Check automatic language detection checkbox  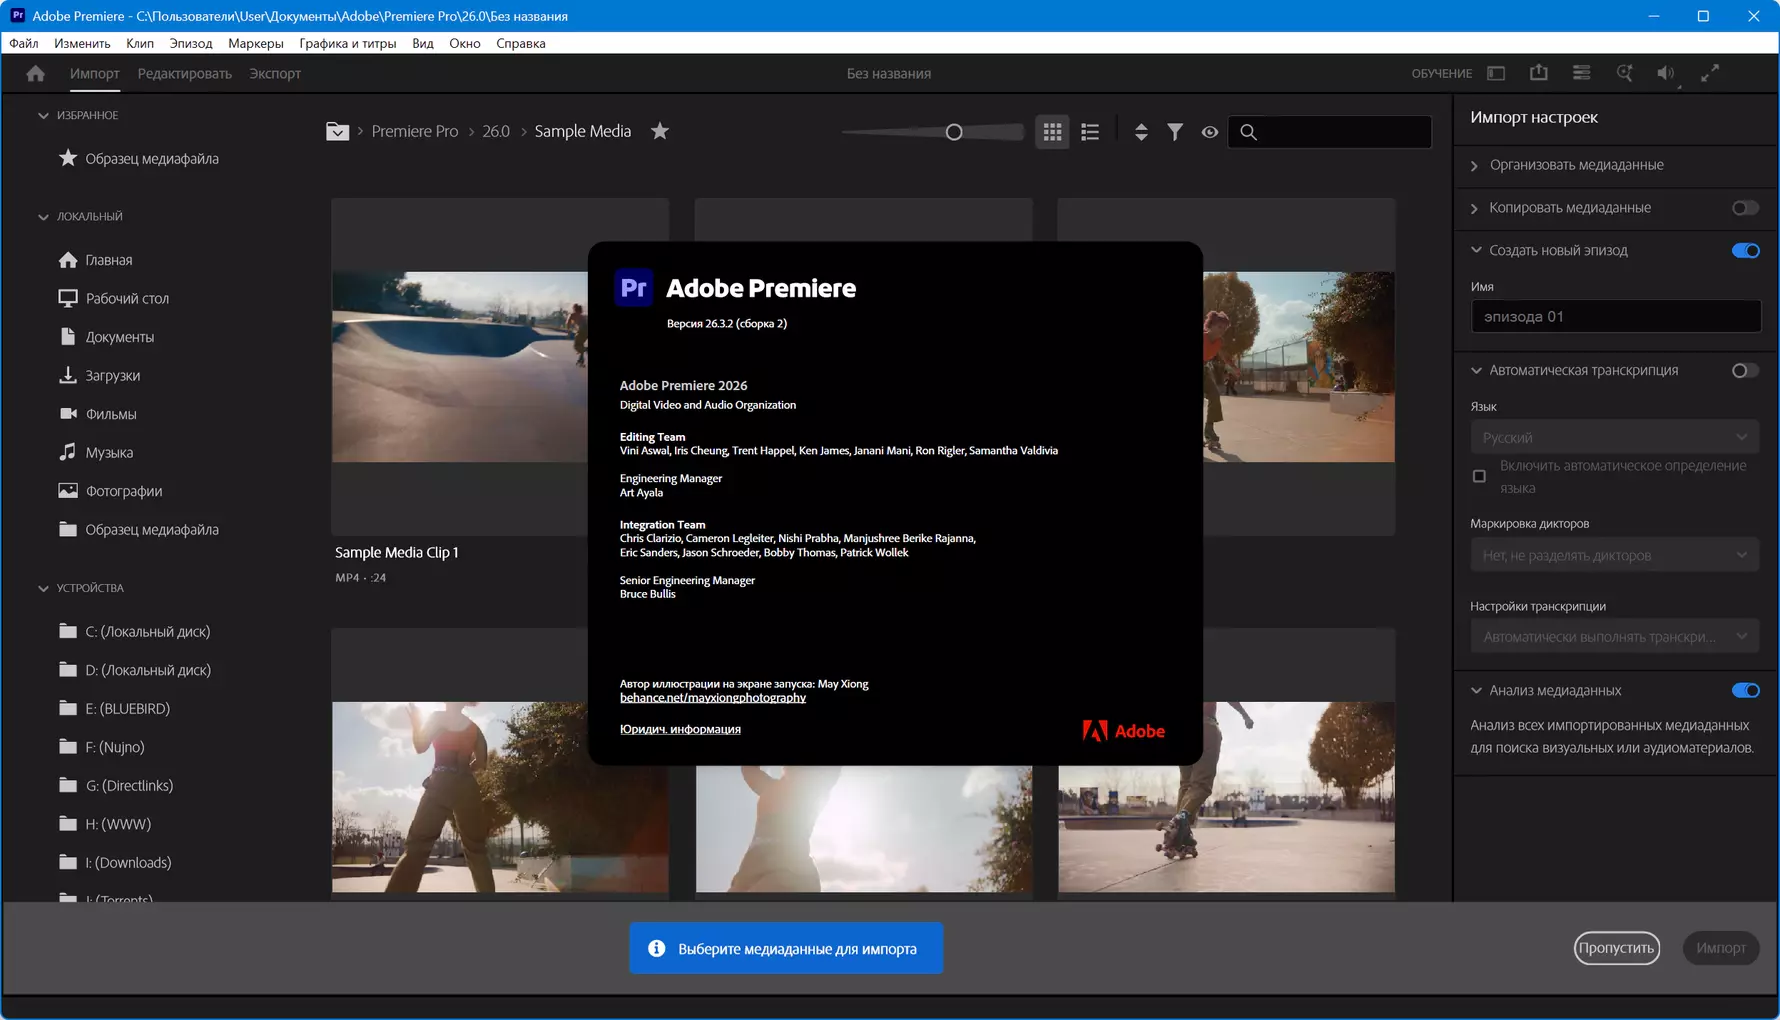pos(1480,477)
